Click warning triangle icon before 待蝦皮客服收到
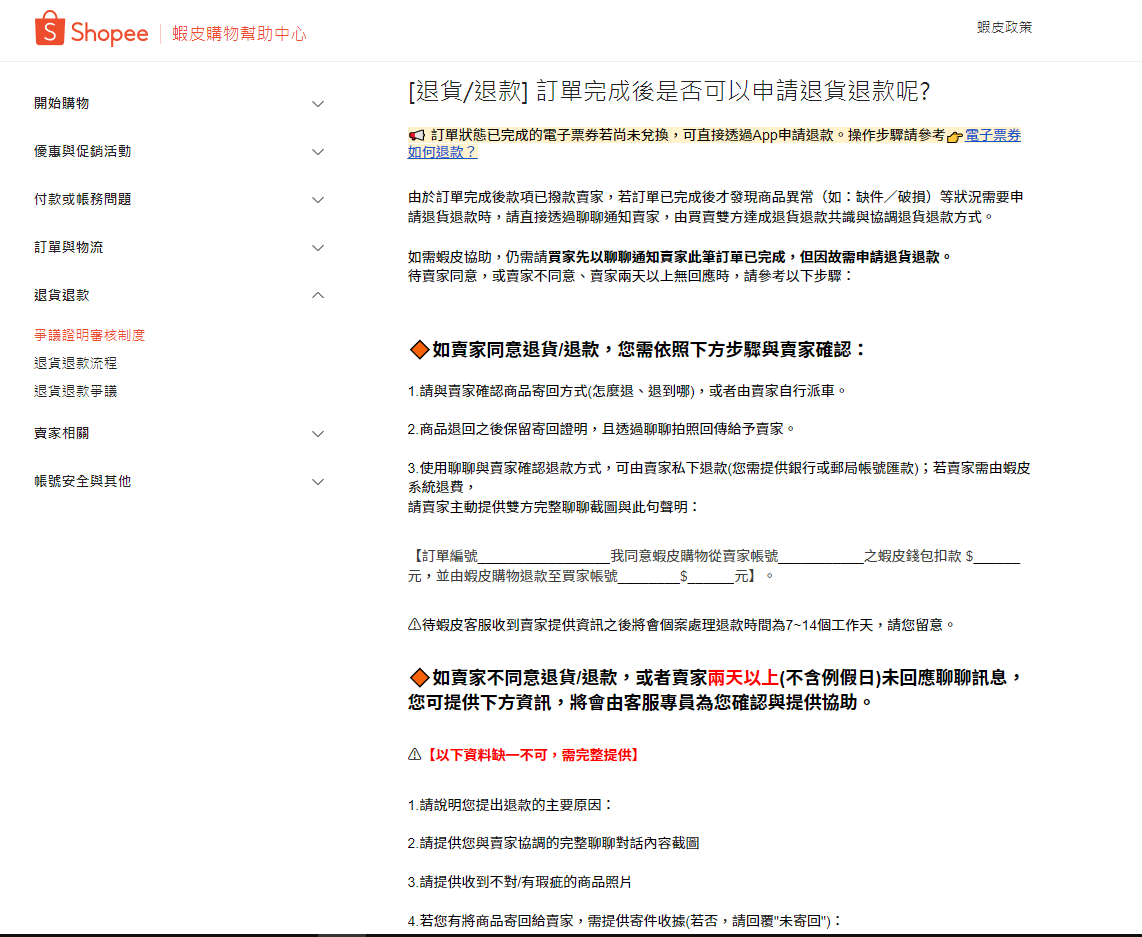The height and width of the screenshot is (937, 1142). [414, 625]
